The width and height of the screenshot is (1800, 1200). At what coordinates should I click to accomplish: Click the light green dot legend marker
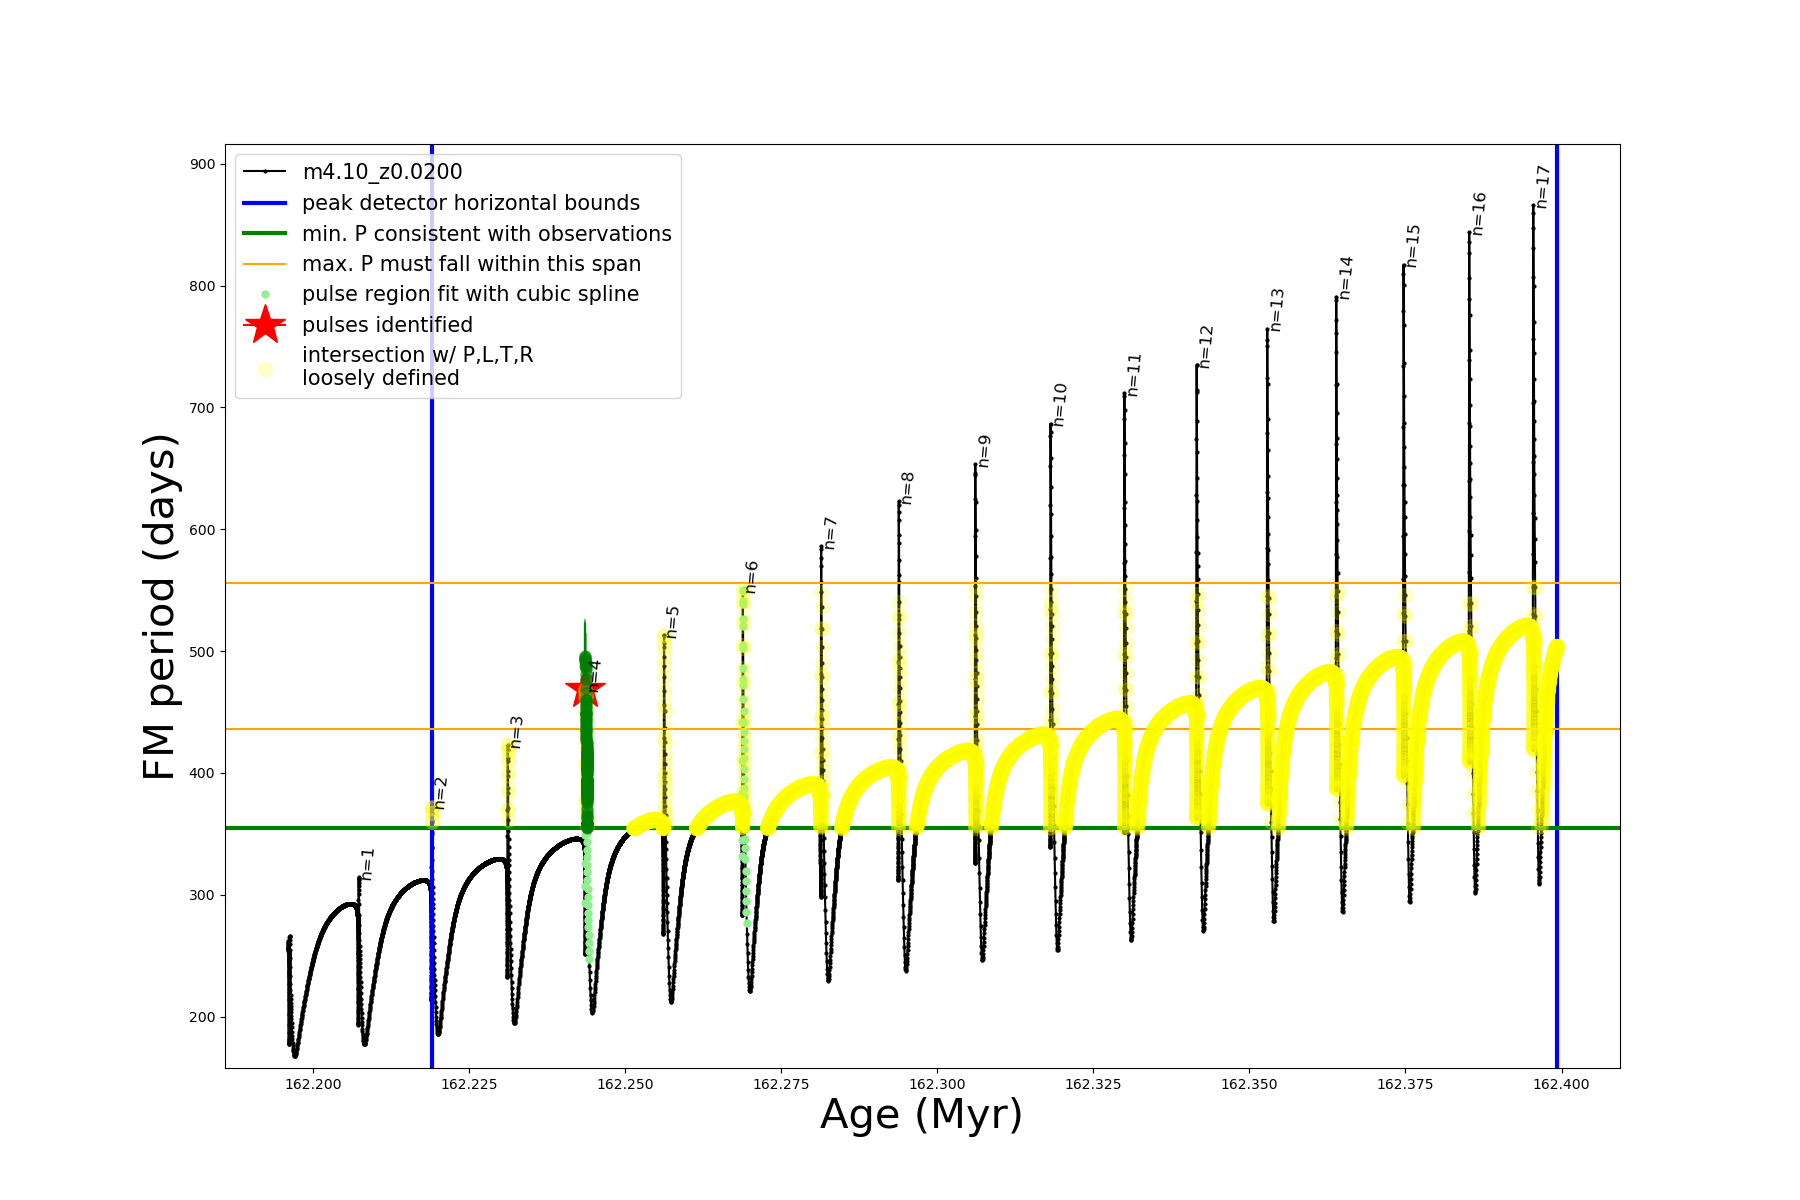(x=265, y=294)
